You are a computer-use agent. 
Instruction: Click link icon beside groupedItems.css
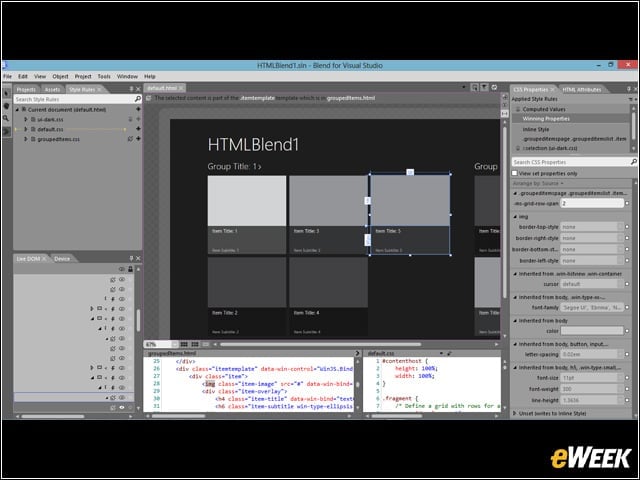point(131,139)
